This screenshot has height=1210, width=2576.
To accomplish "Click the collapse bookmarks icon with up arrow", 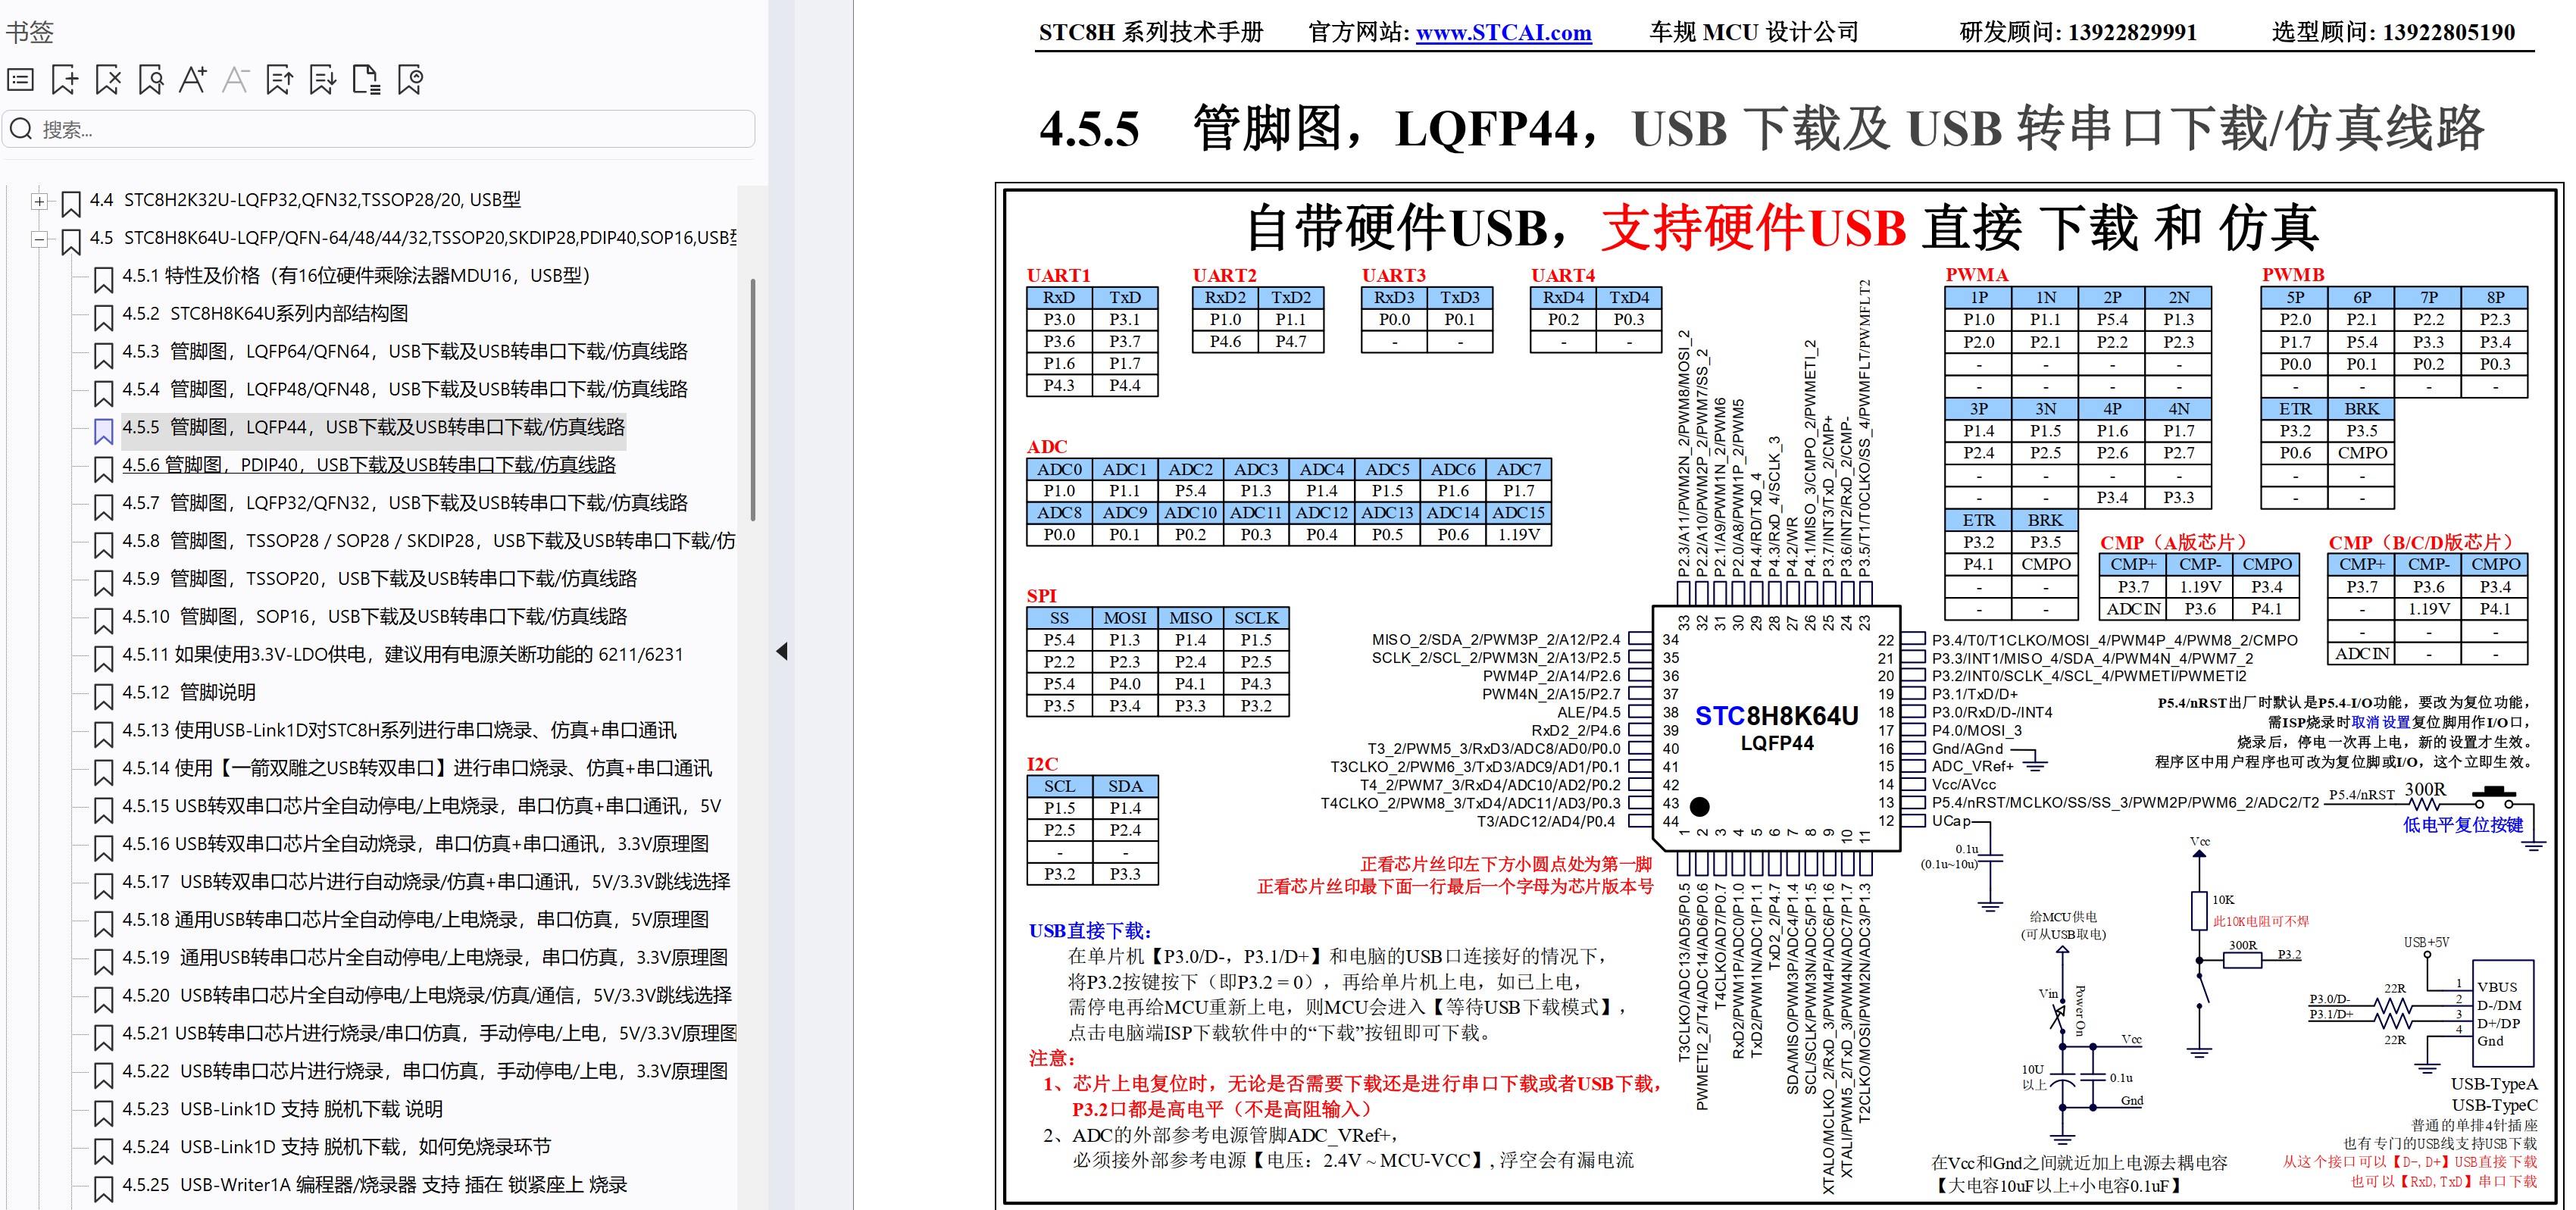I will [x=280, y=80].
